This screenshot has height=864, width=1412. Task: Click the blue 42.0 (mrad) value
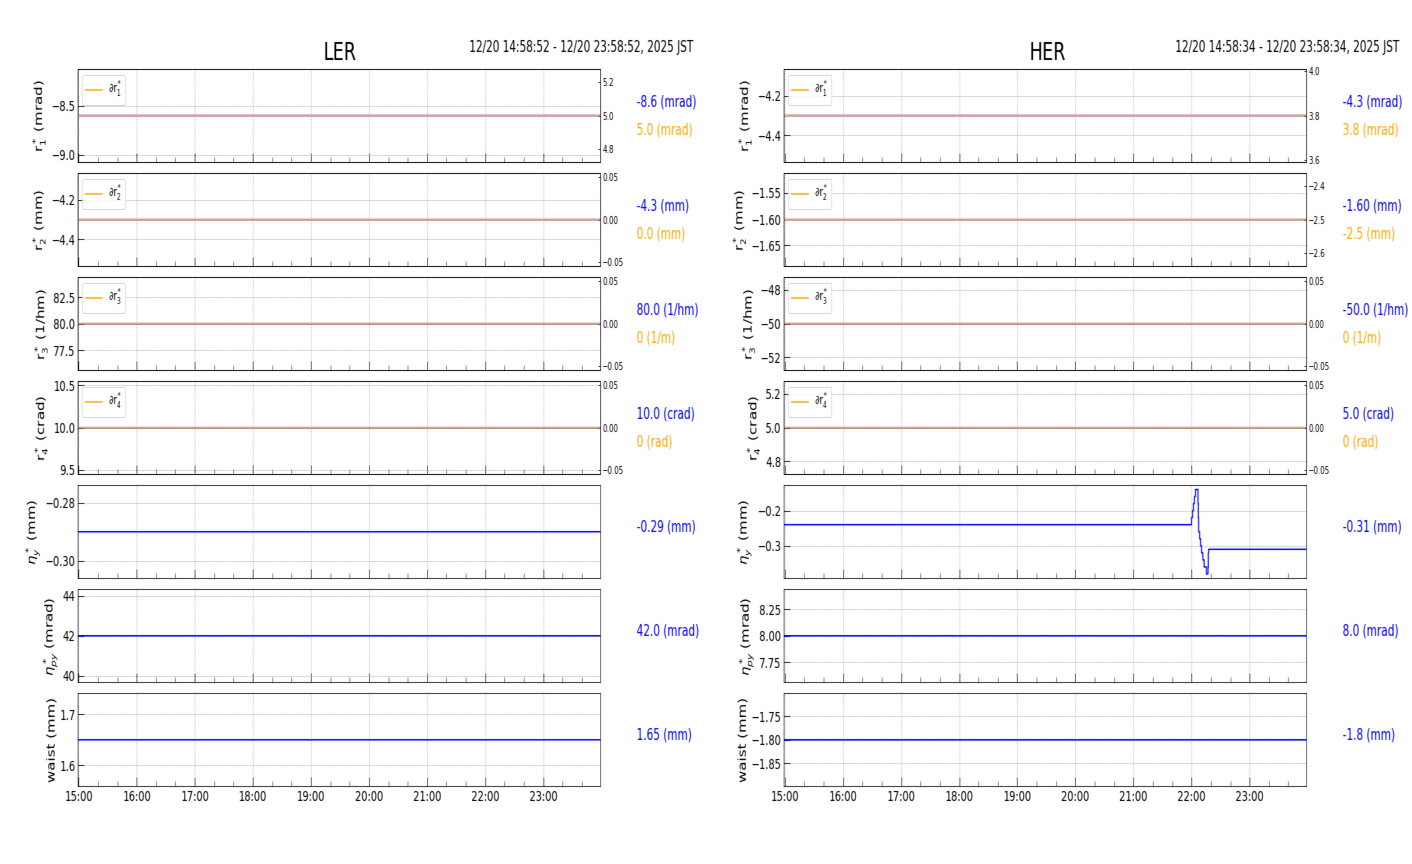pyautogui.click(x=667, y=631)
